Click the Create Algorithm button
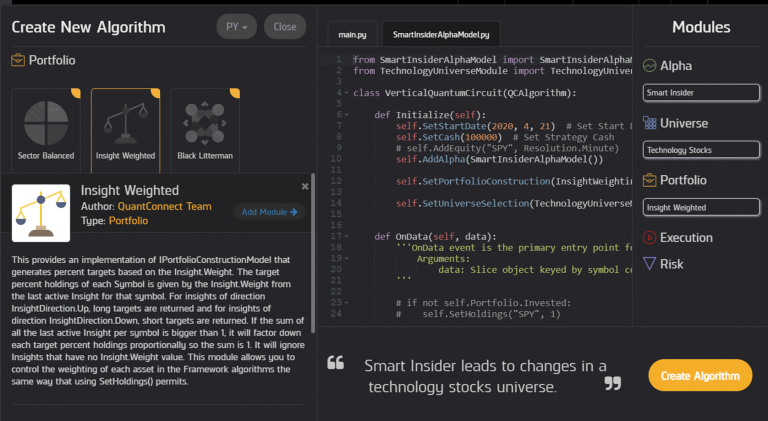 (x=700, y=375)
